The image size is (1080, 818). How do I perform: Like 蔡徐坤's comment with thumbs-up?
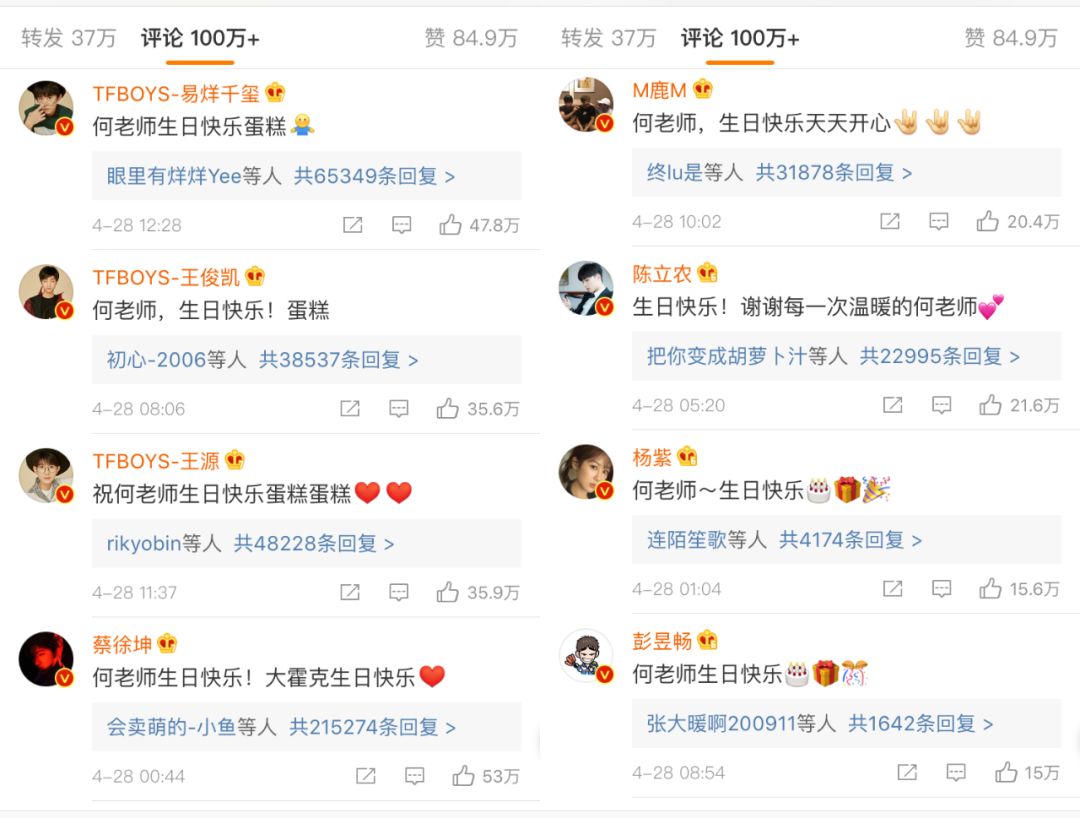pos(464,776)
